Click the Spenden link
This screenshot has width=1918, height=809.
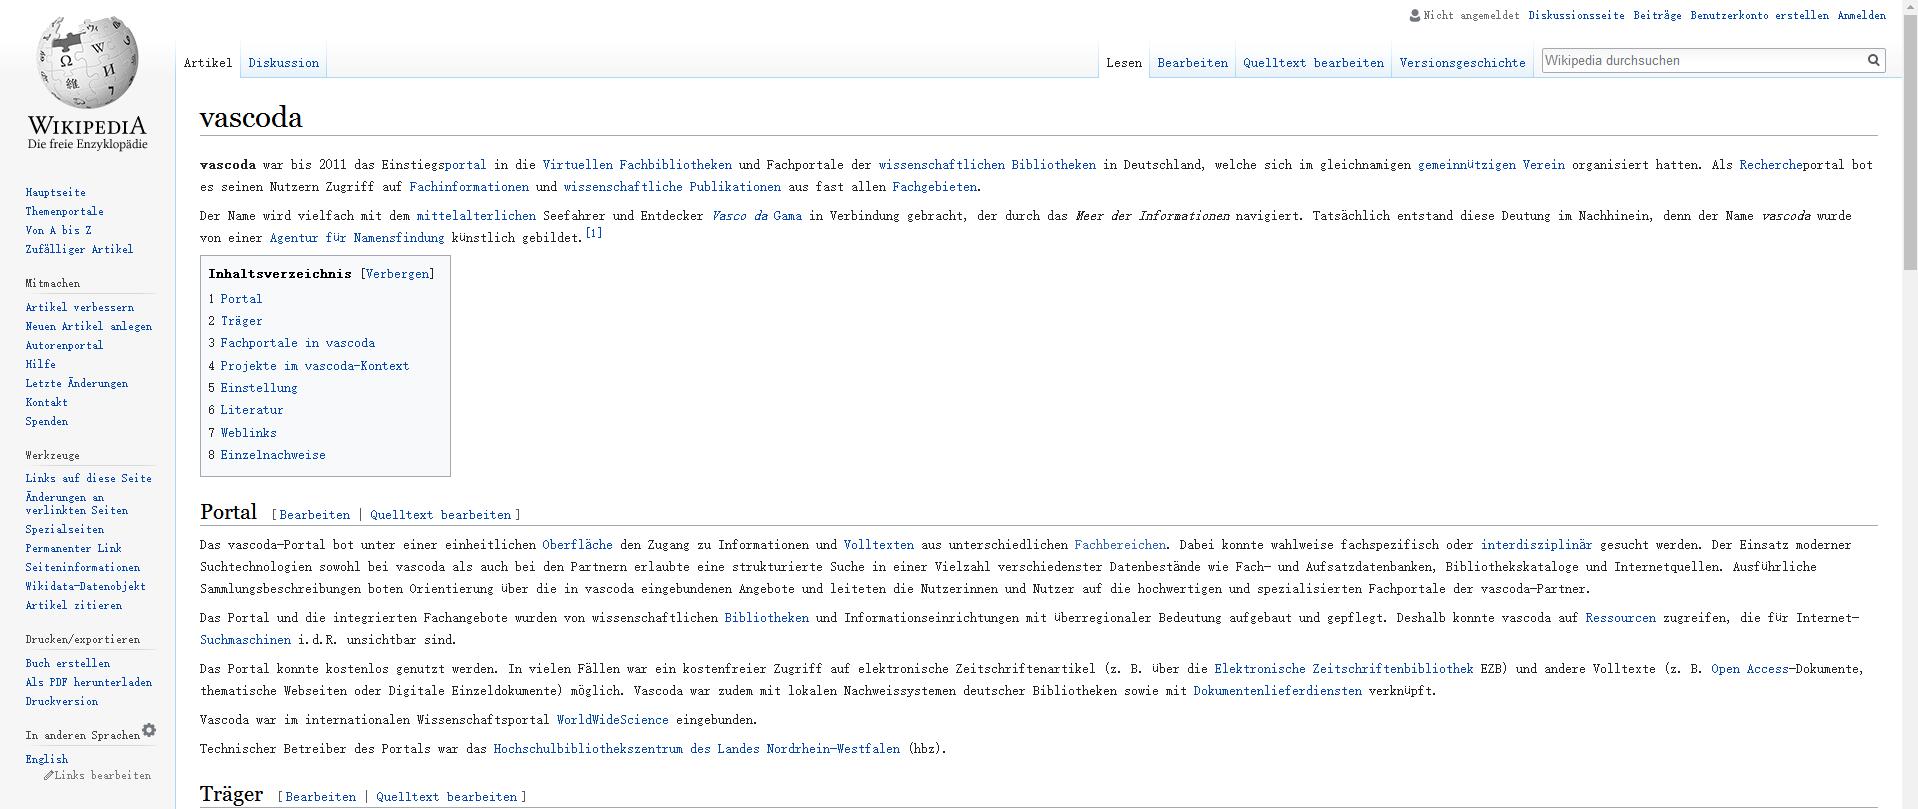coord(47,422)
